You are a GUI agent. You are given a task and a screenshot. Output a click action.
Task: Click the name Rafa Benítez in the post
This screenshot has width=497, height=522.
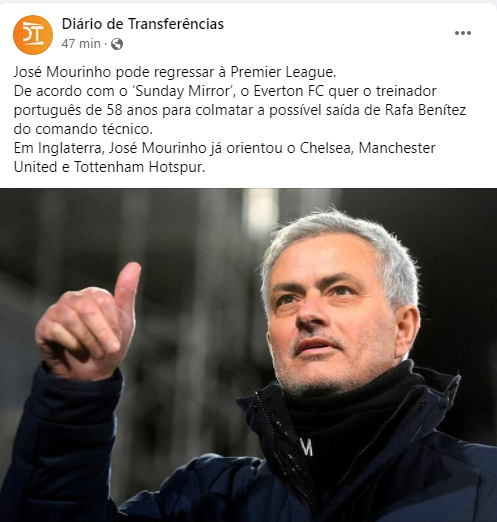pyautogui.click(x=425, y=110)
